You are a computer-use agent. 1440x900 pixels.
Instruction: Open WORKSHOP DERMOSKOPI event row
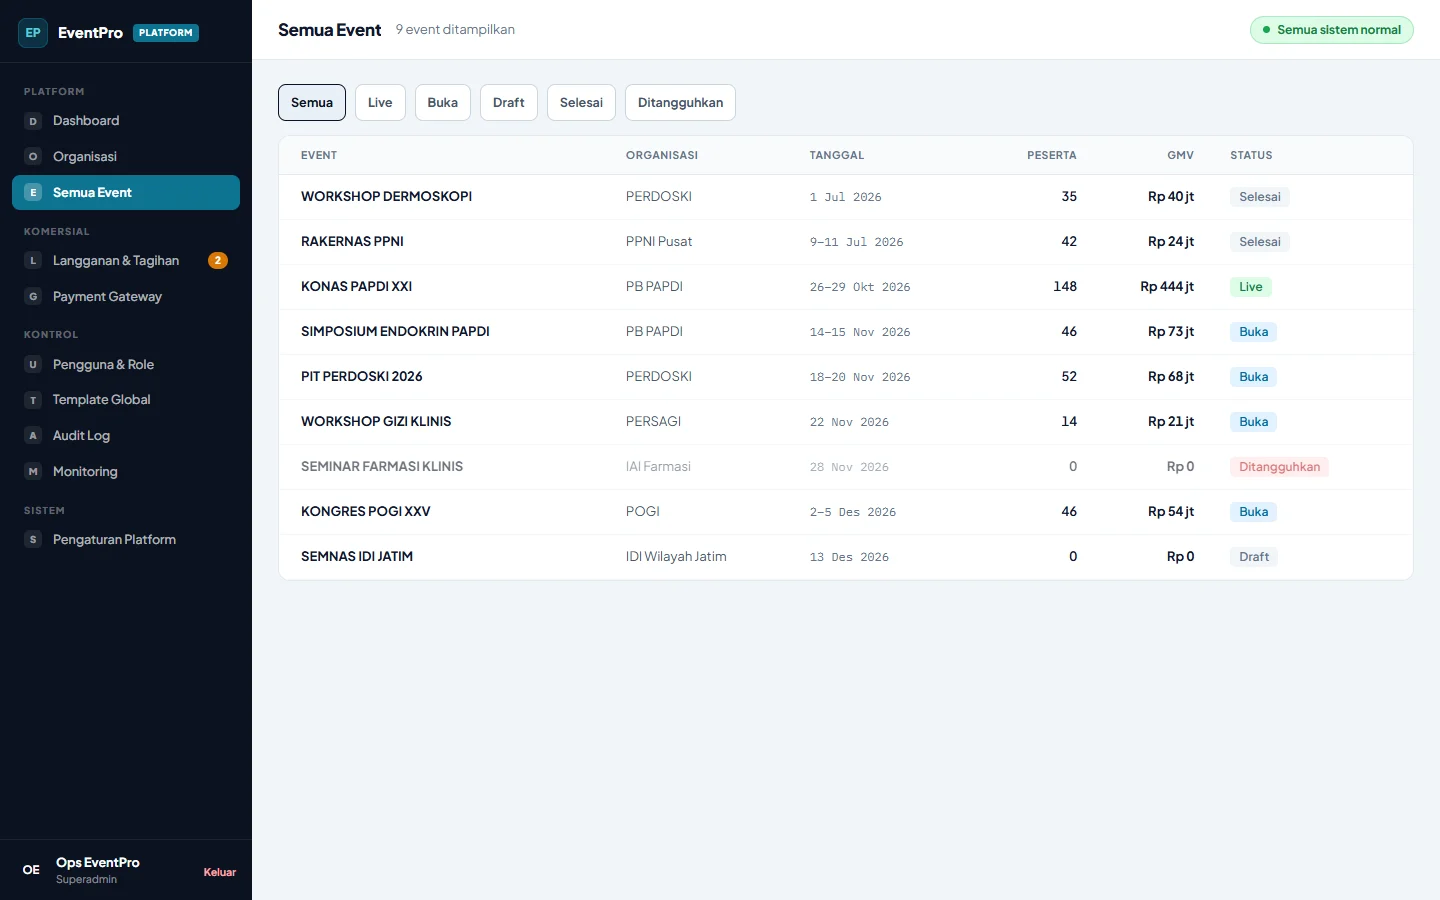pos(846,197)
